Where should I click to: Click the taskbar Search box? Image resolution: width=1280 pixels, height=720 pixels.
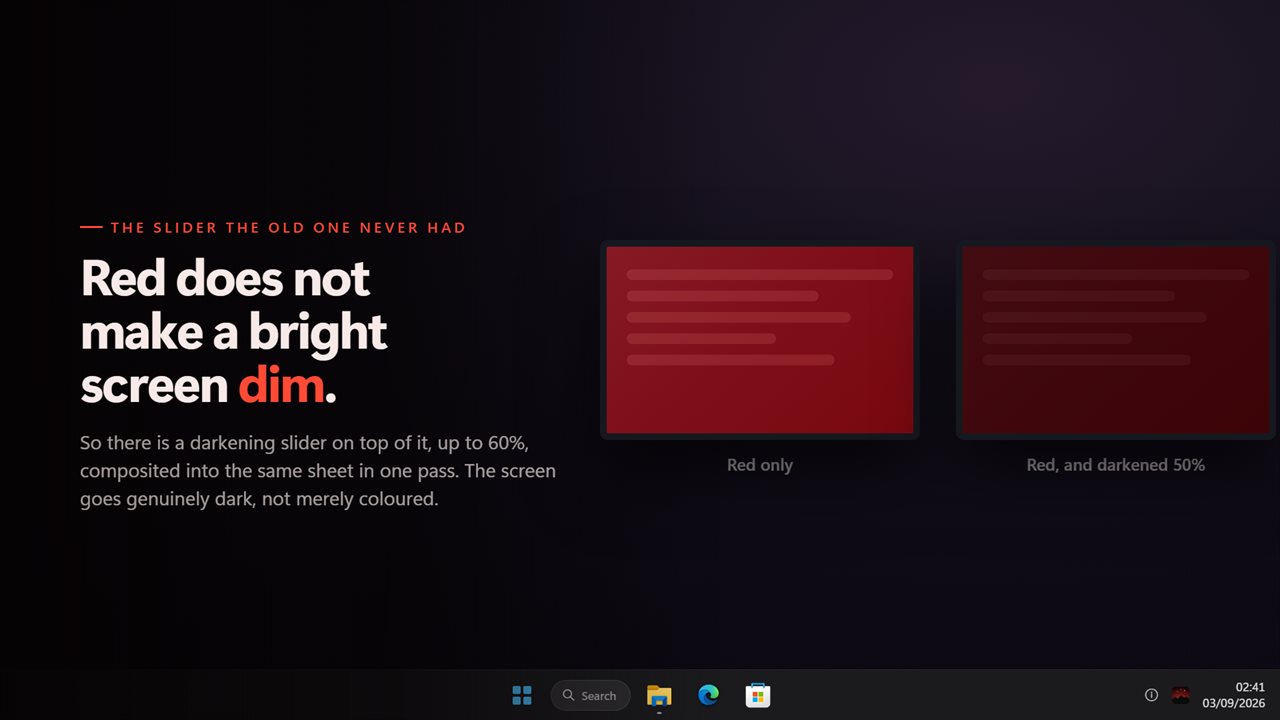[590, 695]
